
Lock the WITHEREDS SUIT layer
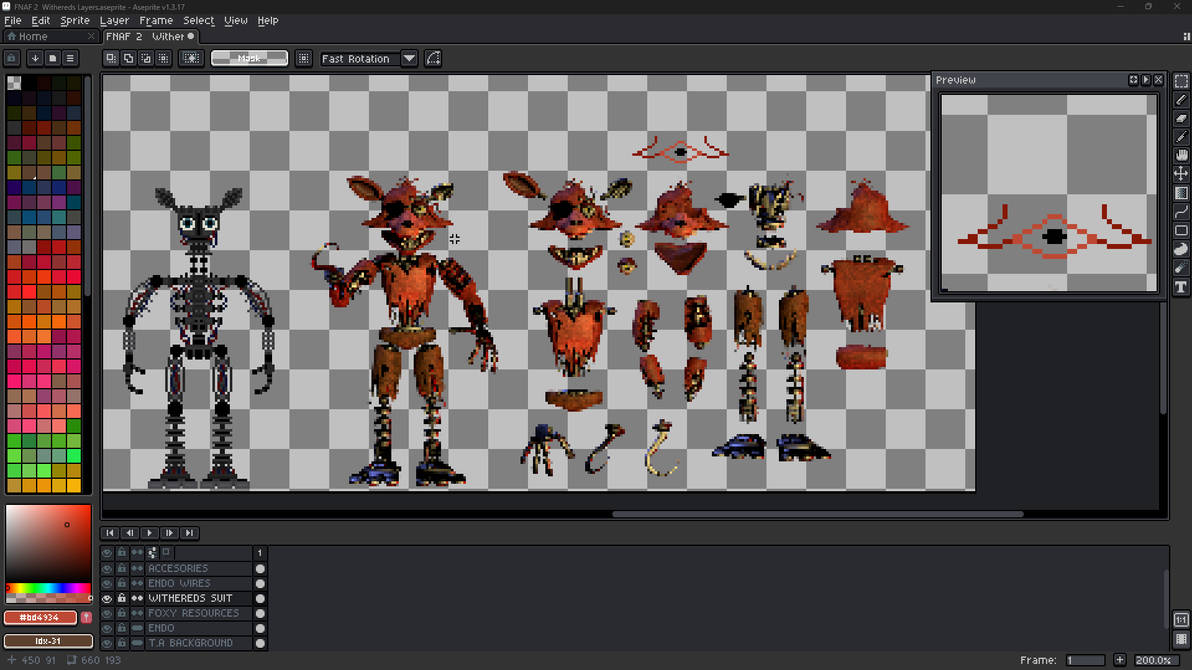pyautogui.click(x=122, y=599)
